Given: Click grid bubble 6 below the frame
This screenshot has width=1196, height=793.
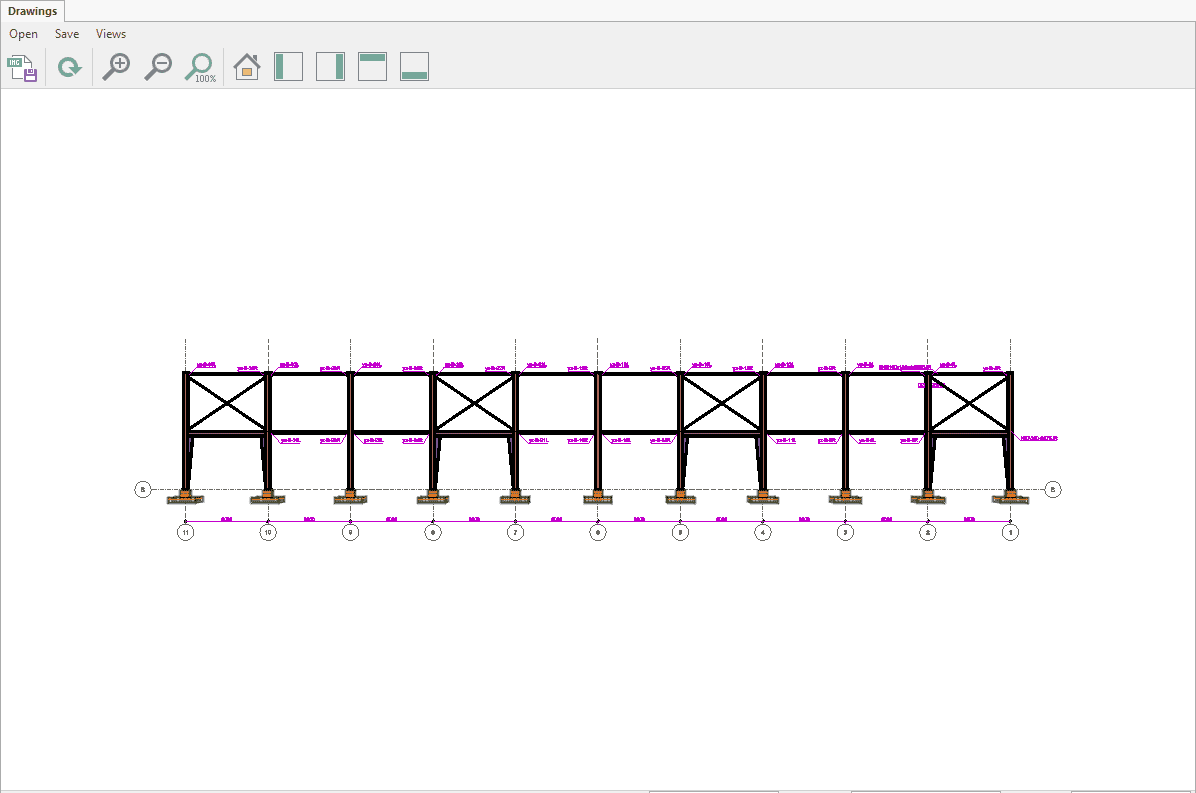Looking at the screenshot, I should click(x=598, y=533).
